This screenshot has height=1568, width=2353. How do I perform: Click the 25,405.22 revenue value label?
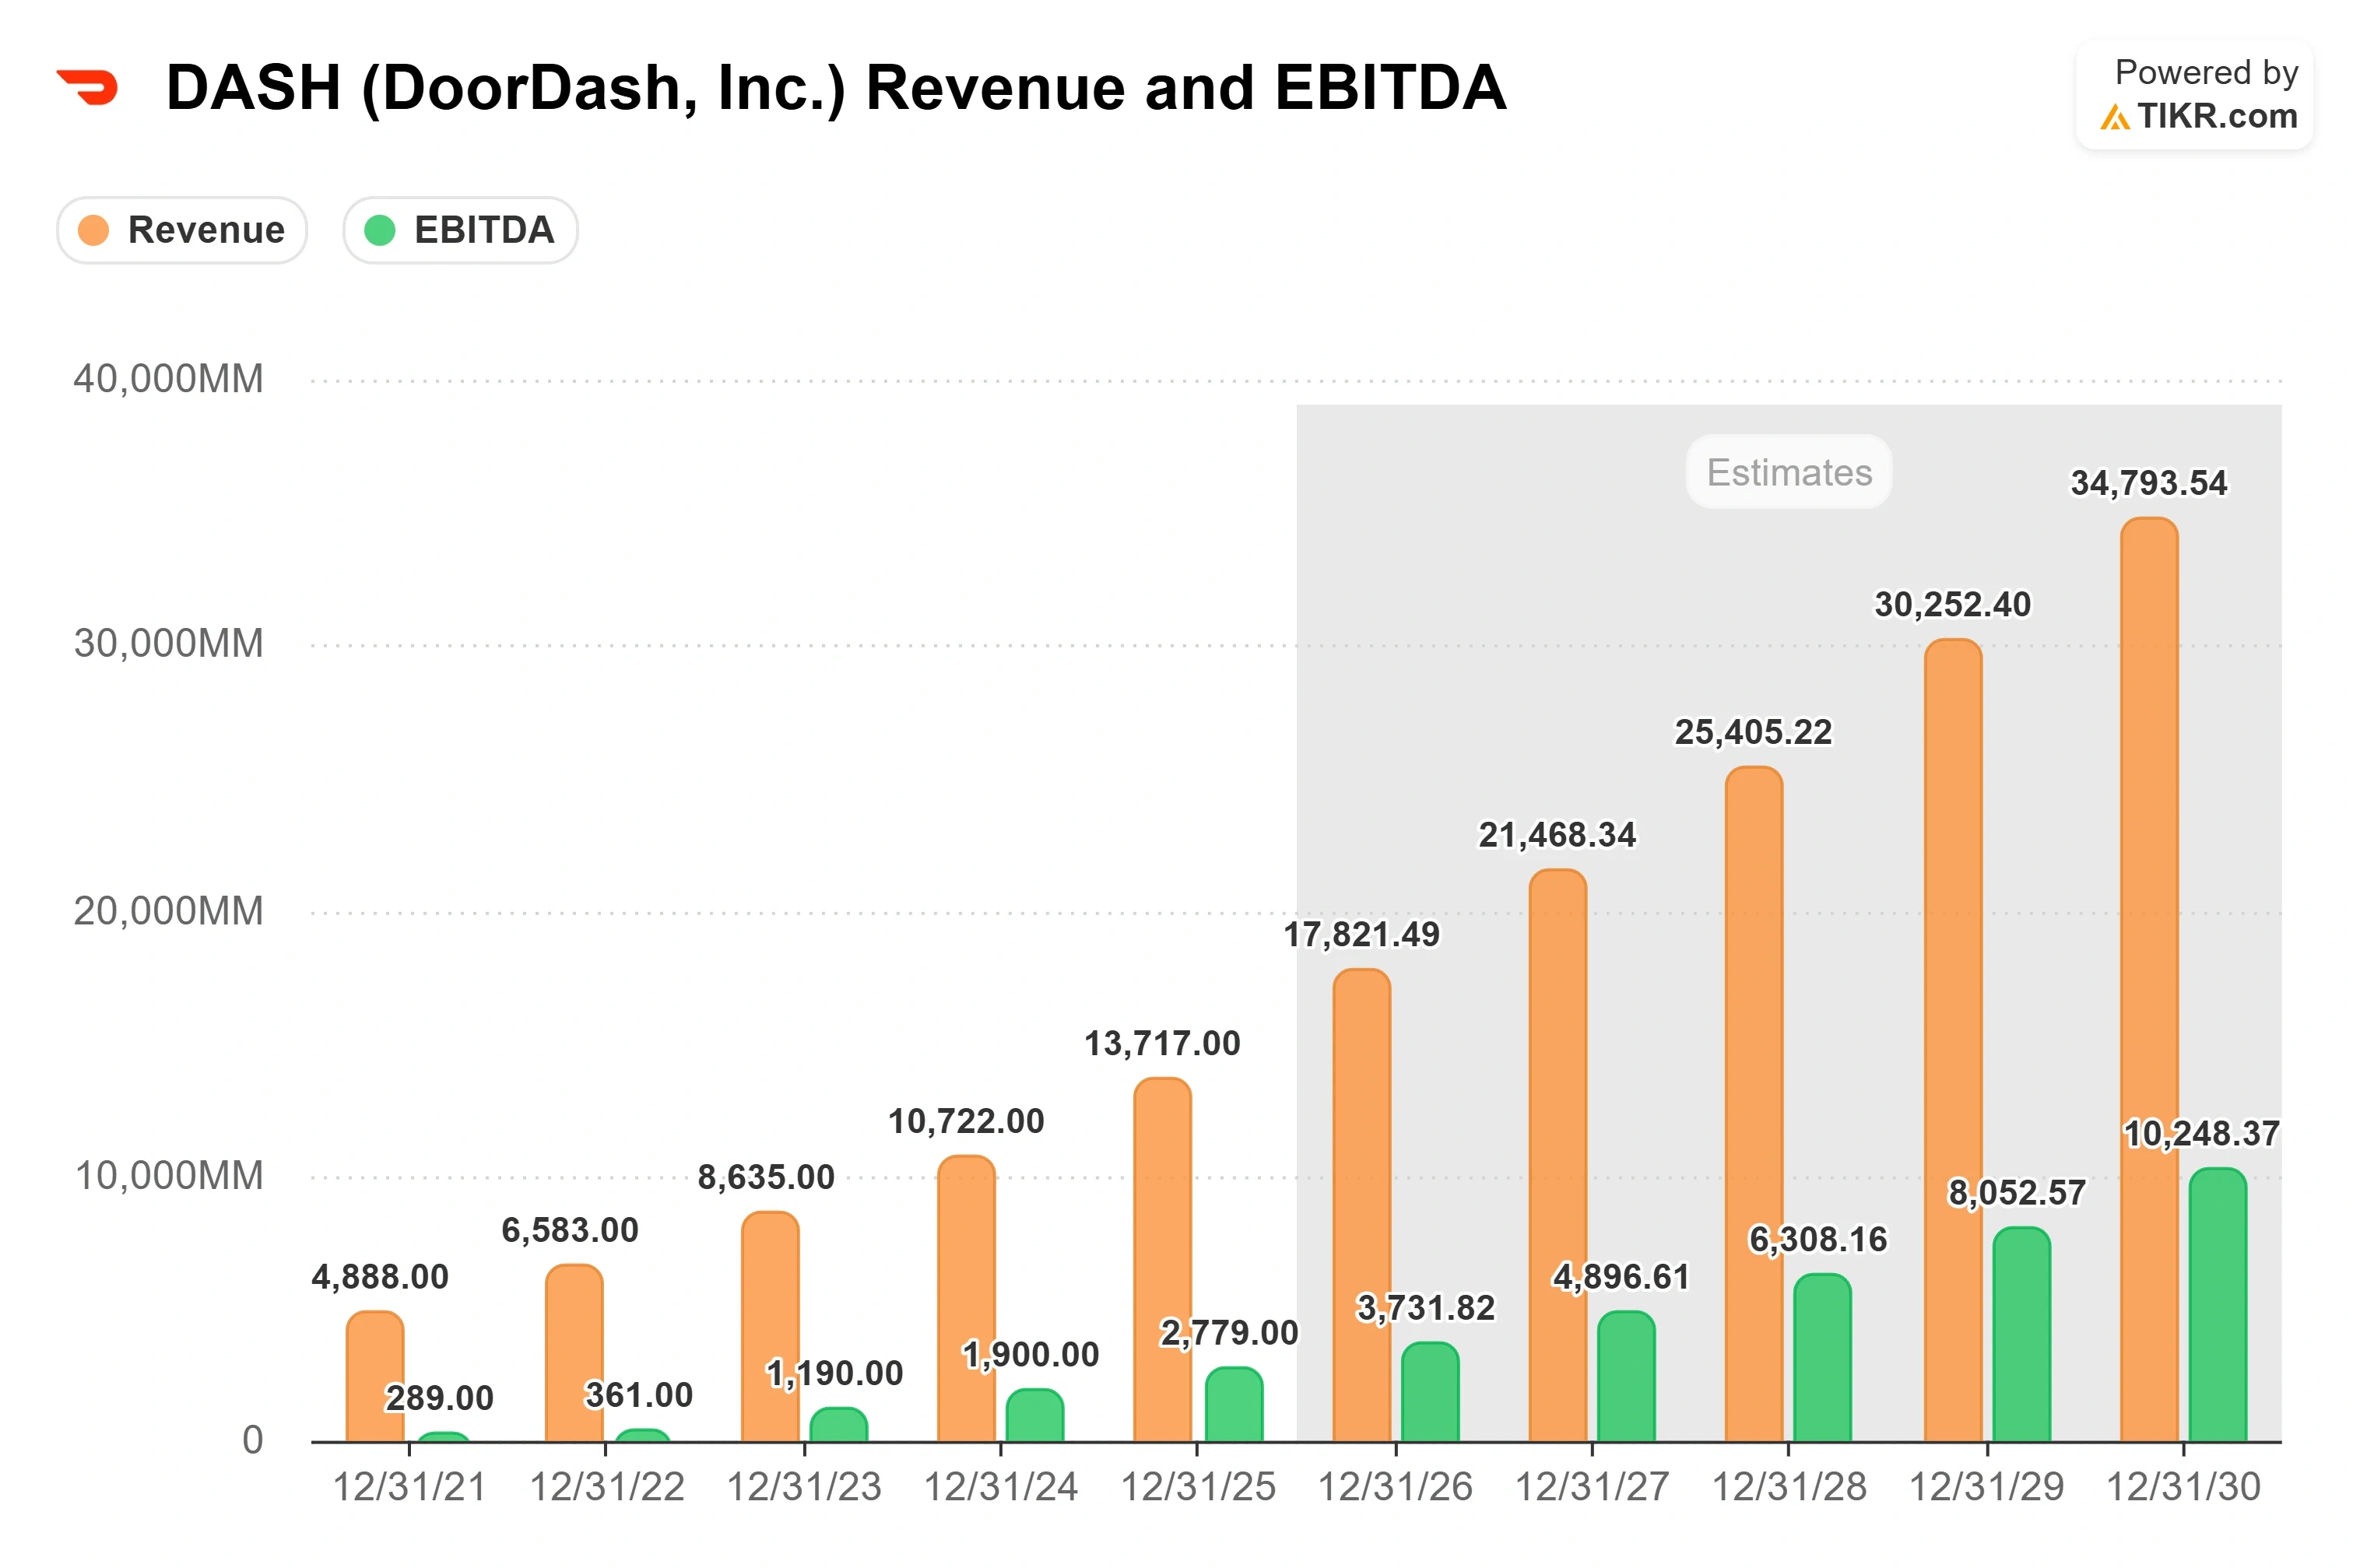click(x=1753, y=732)
